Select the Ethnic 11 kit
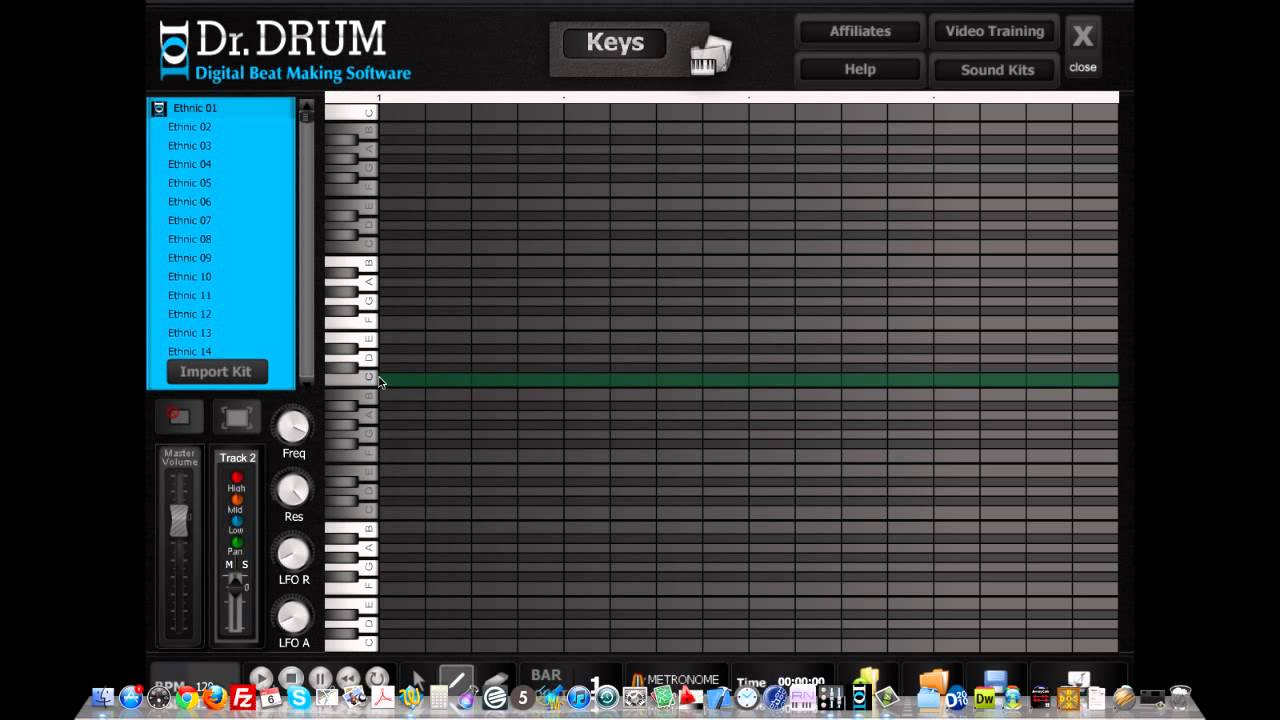This screenshot has width=1280, height=720. (189, 295)
